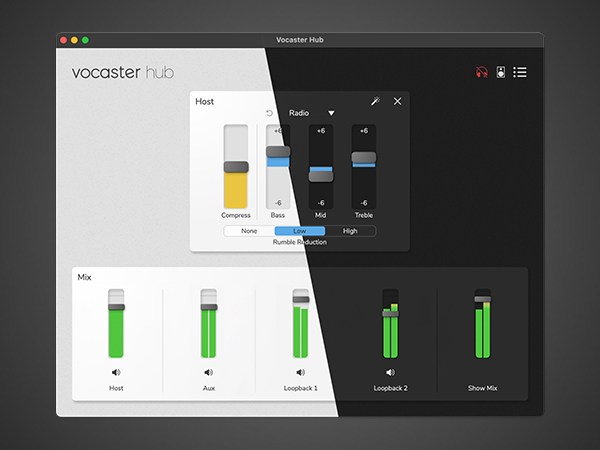This screenshot has width=600, height=450.
Task: Click the Show Mix fader handle
Action: click(x=483, y=299)
